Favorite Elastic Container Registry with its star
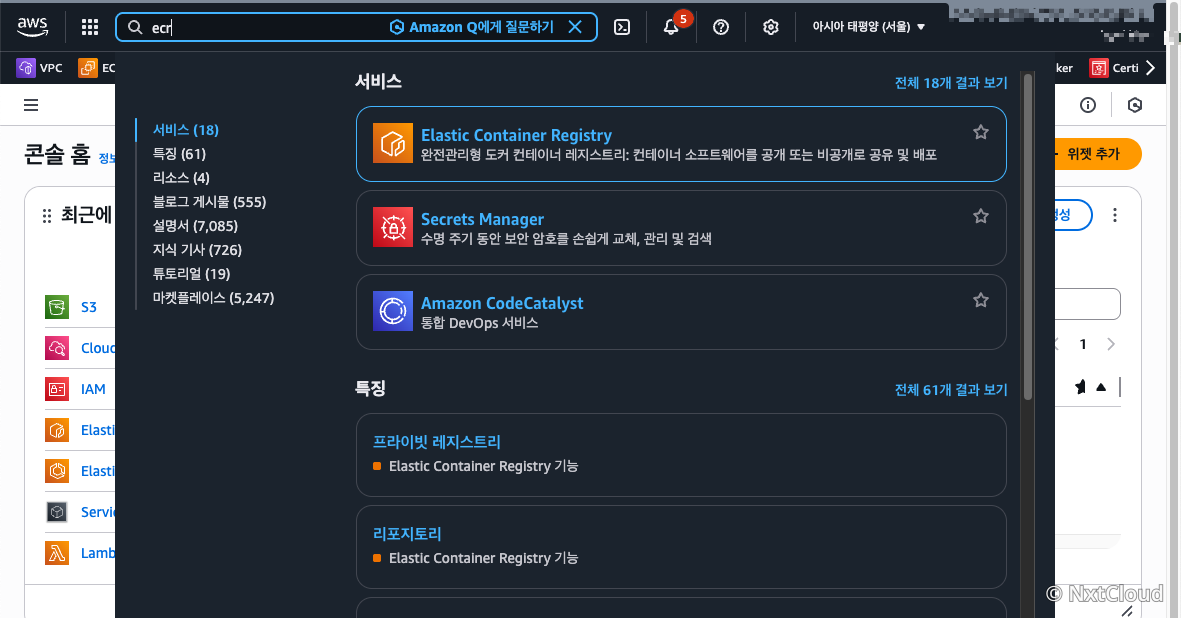Screen dimensions: 1181x618 (x=981, y=132)
